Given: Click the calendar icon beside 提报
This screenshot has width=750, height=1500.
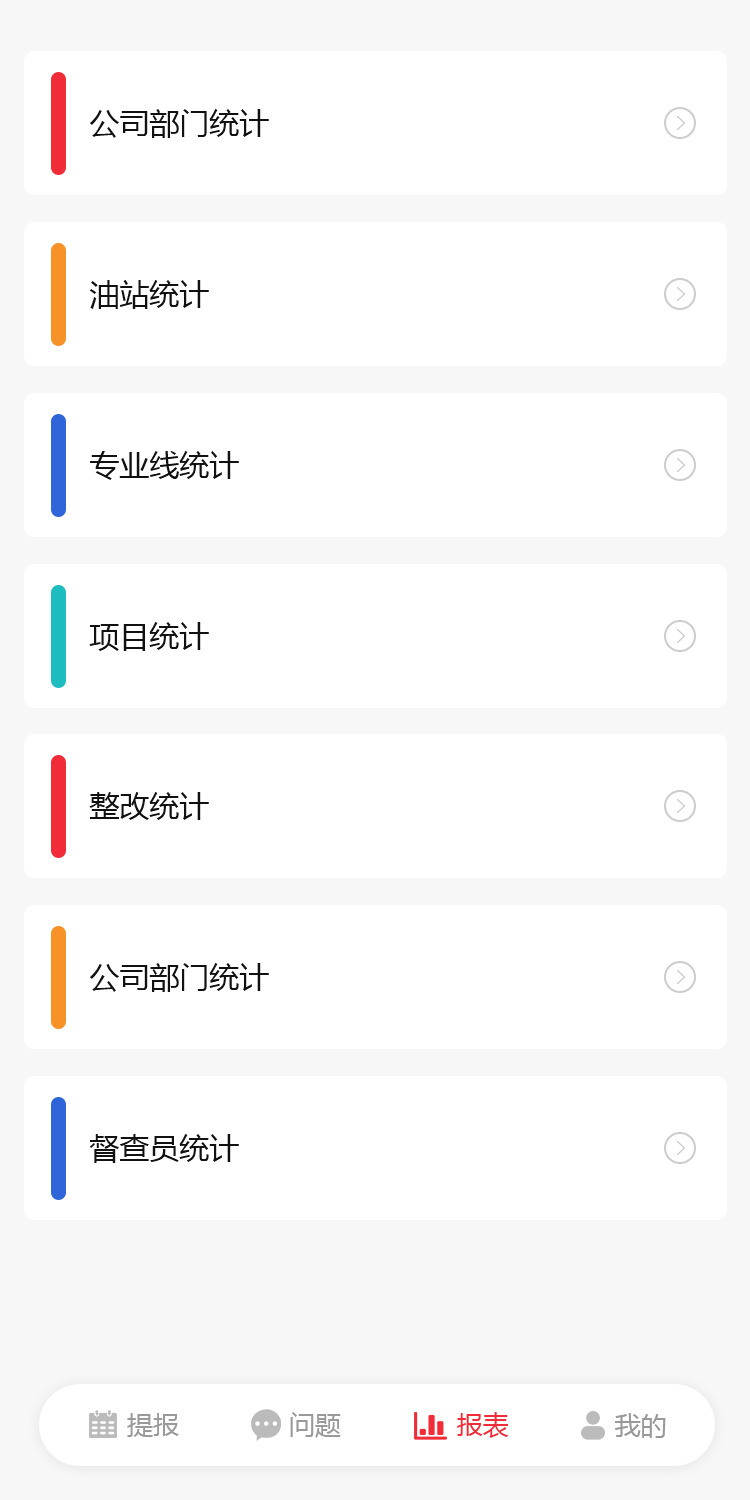Looking at the screenshot, I should (103, 1425).
